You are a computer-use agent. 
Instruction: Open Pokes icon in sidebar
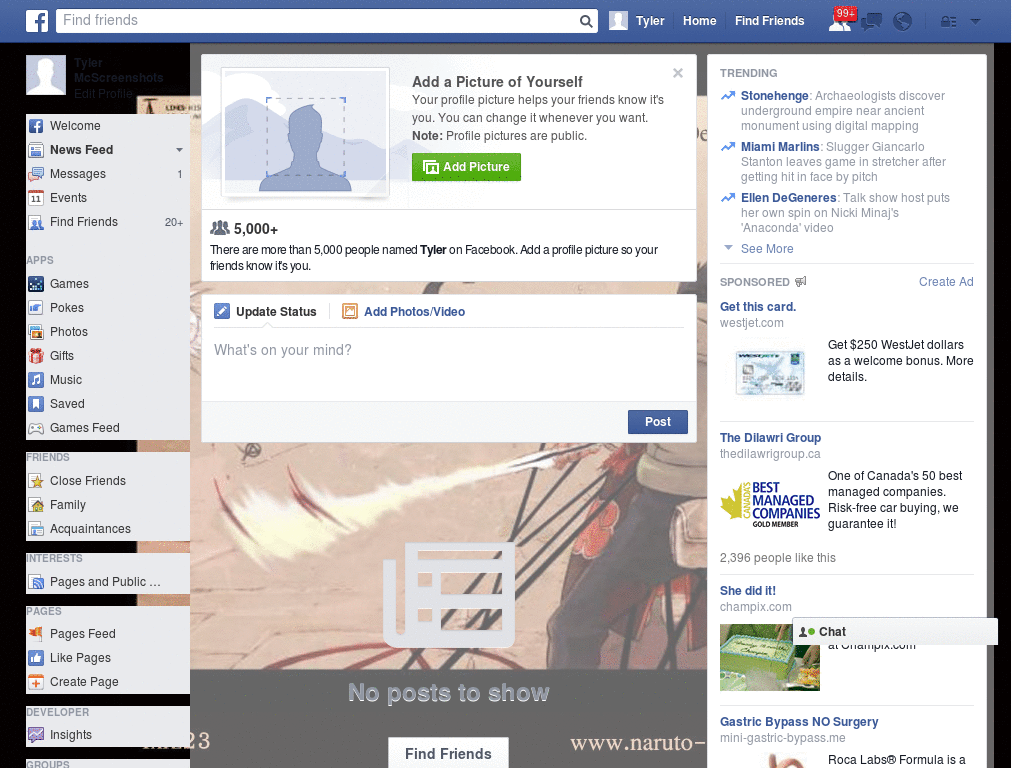pos(36,308)
